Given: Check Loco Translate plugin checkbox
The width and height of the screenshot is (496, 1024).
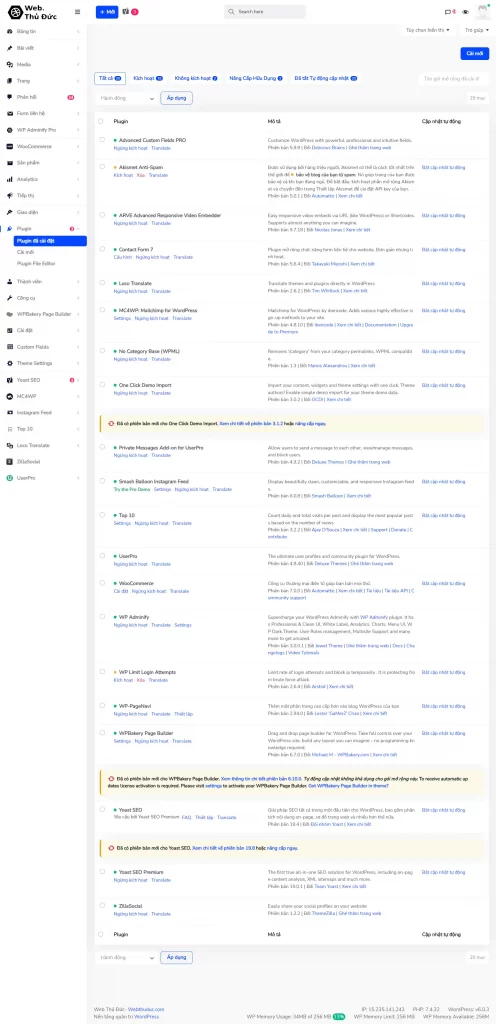Looking at the screenshot, I should click(102, 283).
